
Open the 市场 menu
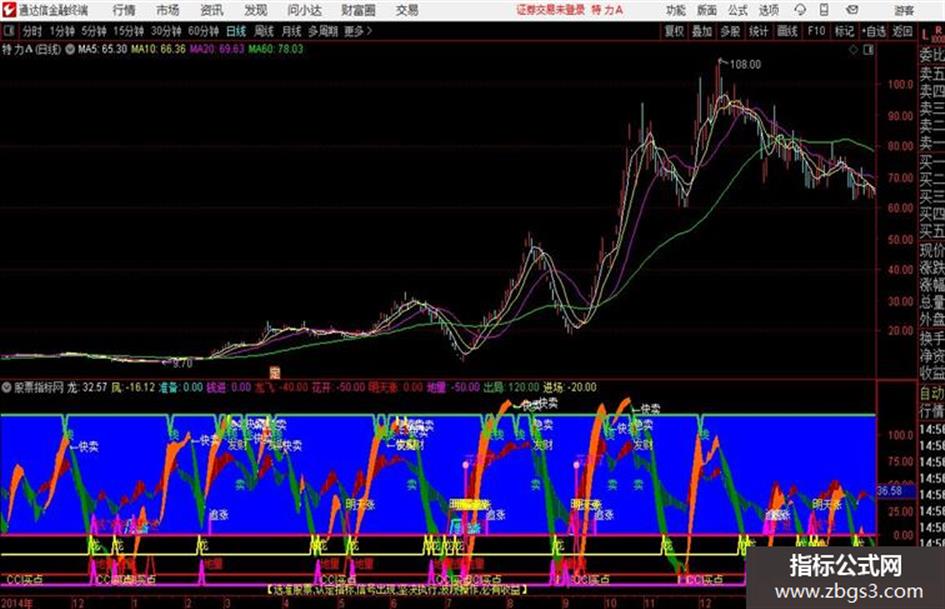(168, 10)
